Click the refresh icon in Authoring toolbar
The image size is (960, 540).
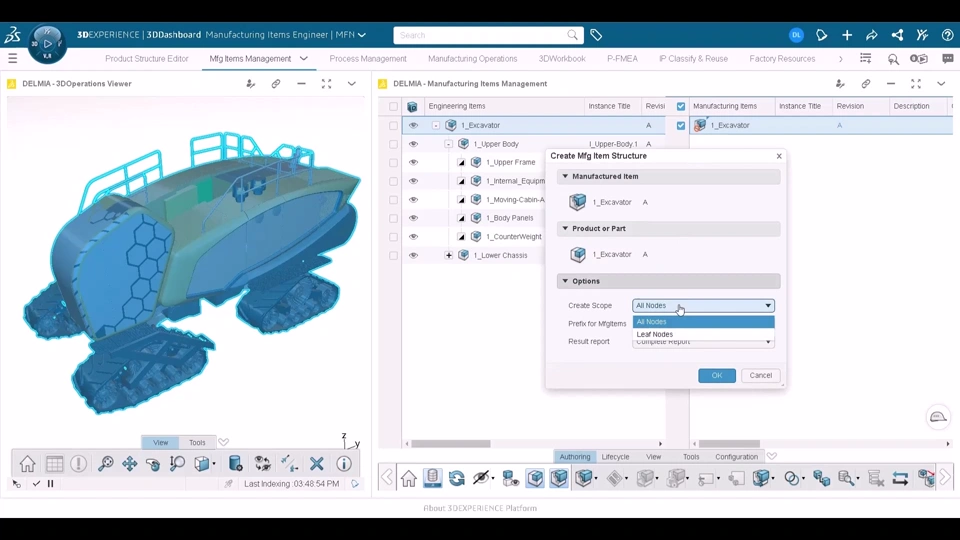click(457, 478)
